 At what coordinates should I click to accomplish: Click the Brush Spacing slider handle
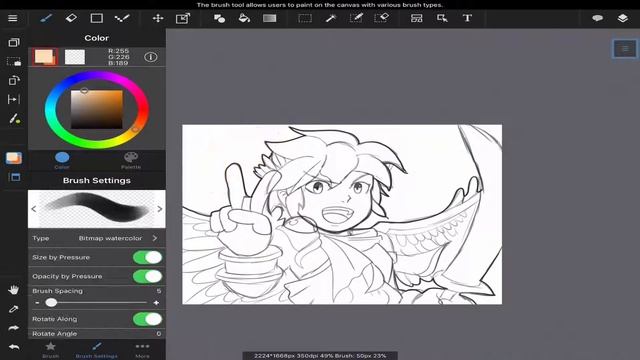[x=51, y=303]
